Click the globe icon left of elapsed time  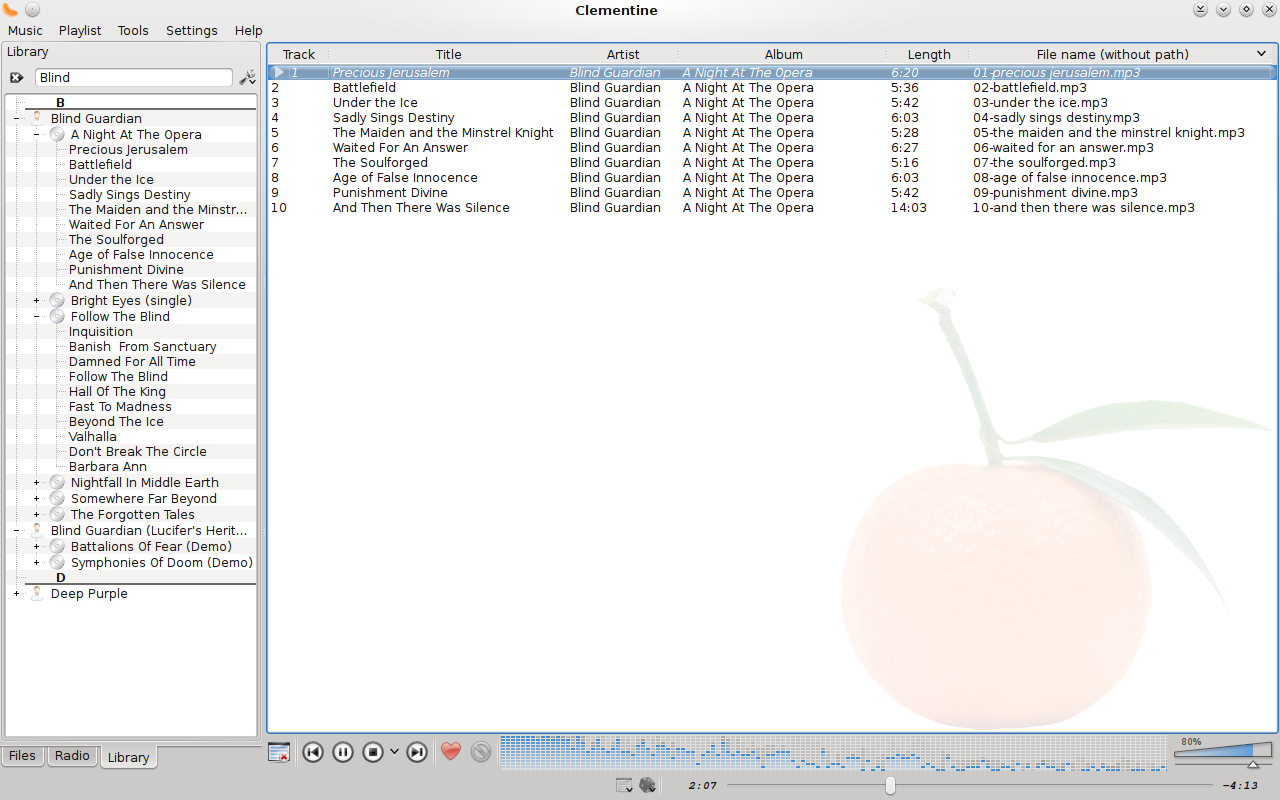click(x=647, y=785)
